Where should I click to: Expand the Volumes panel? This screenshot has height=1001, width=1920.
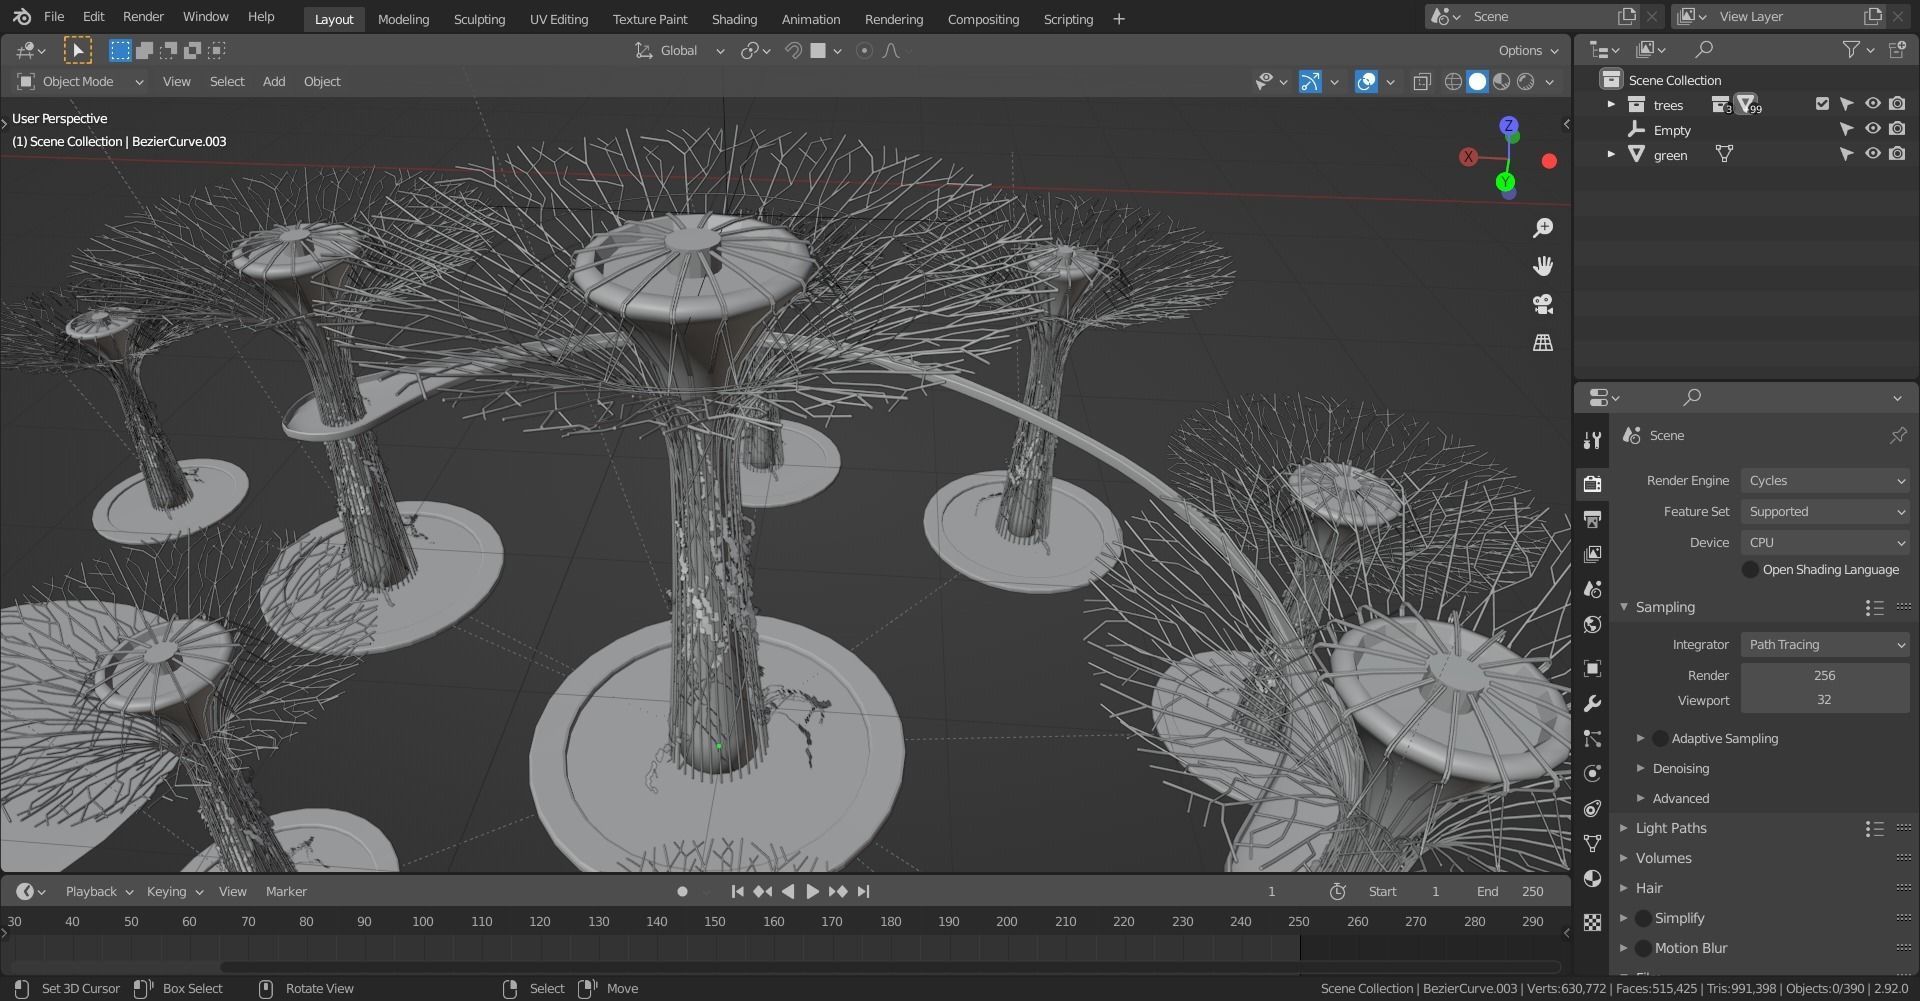pyautogui.click(x=1624, y=858)
